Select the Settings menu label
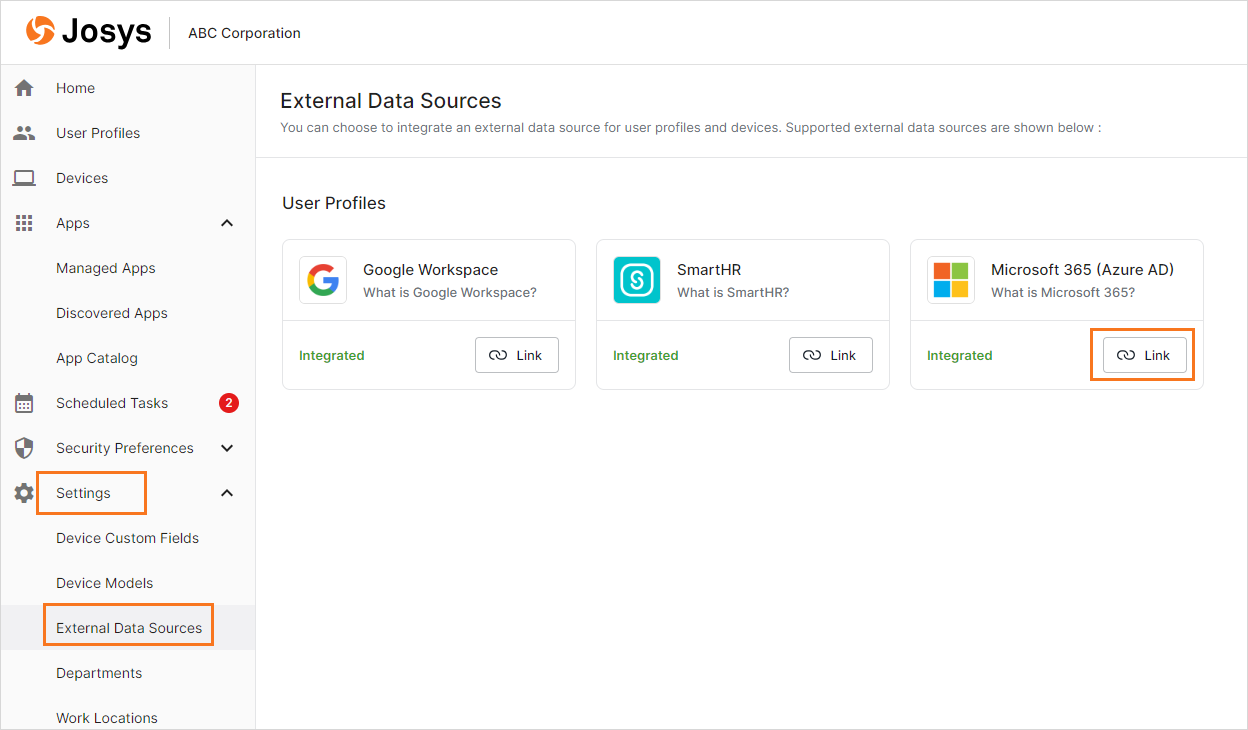The image size is (1248, 730). coord(83,493)
